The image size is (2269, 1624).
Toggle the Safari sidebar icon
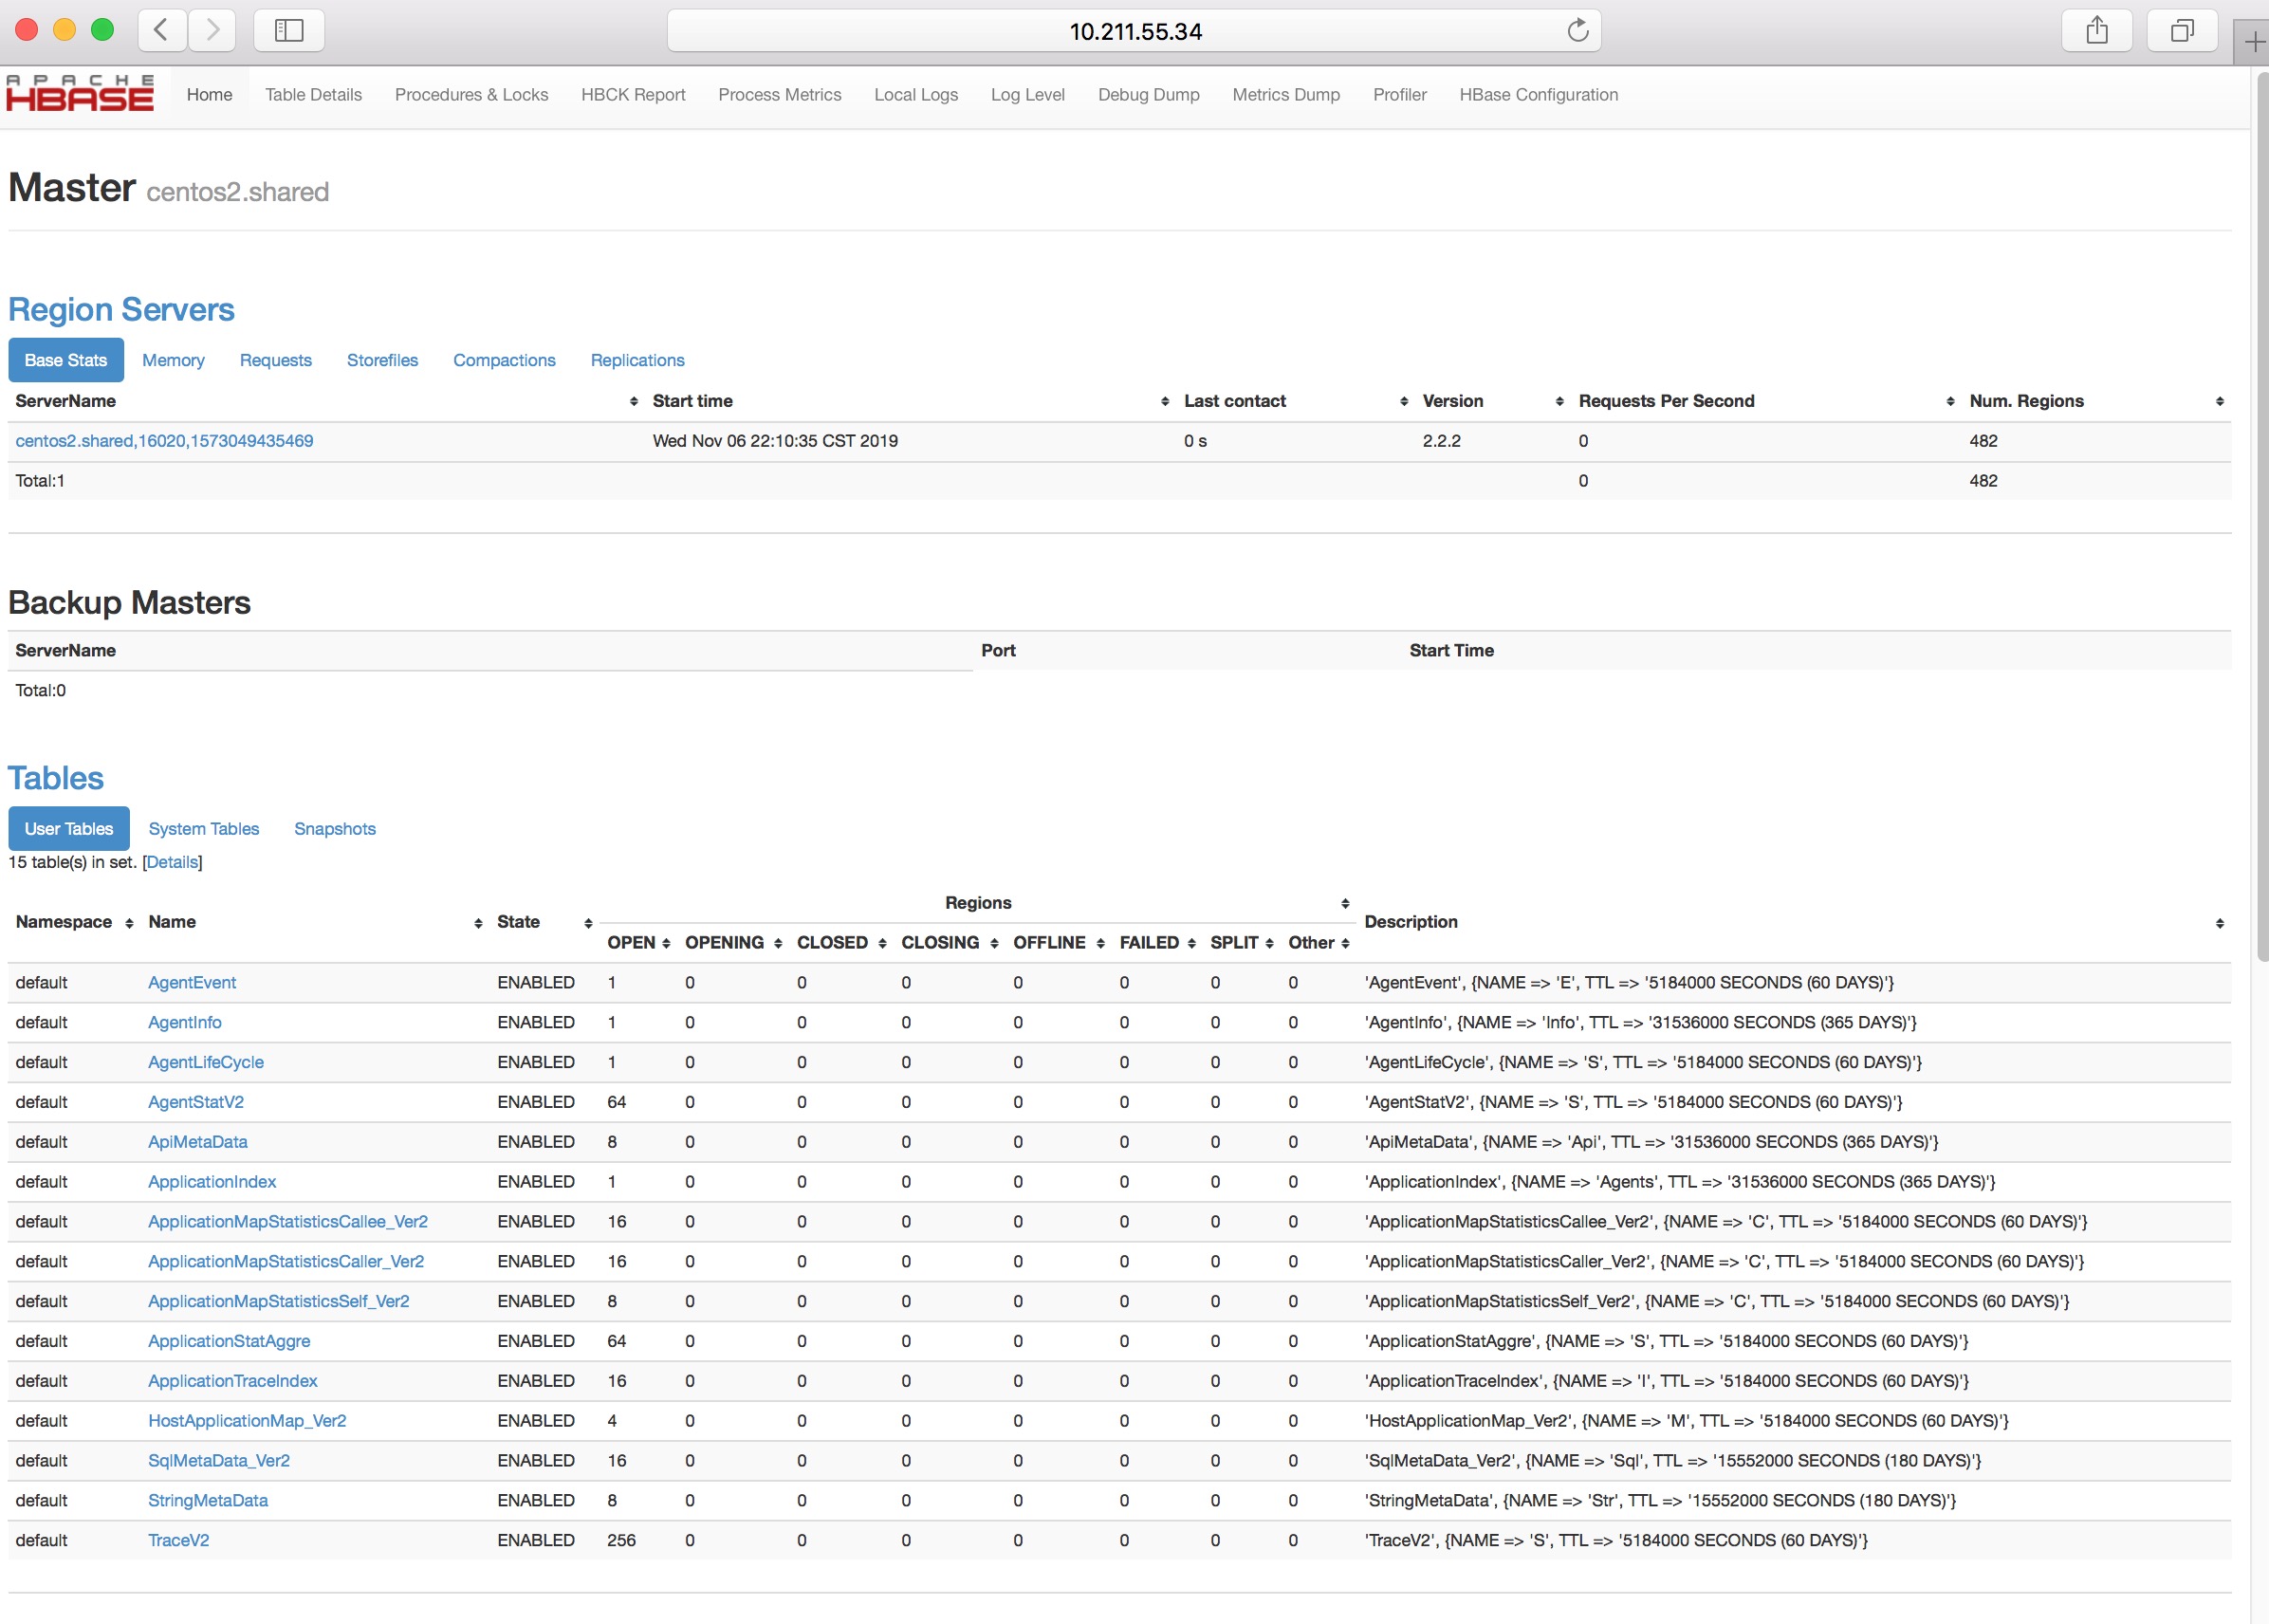click(289, 31)
